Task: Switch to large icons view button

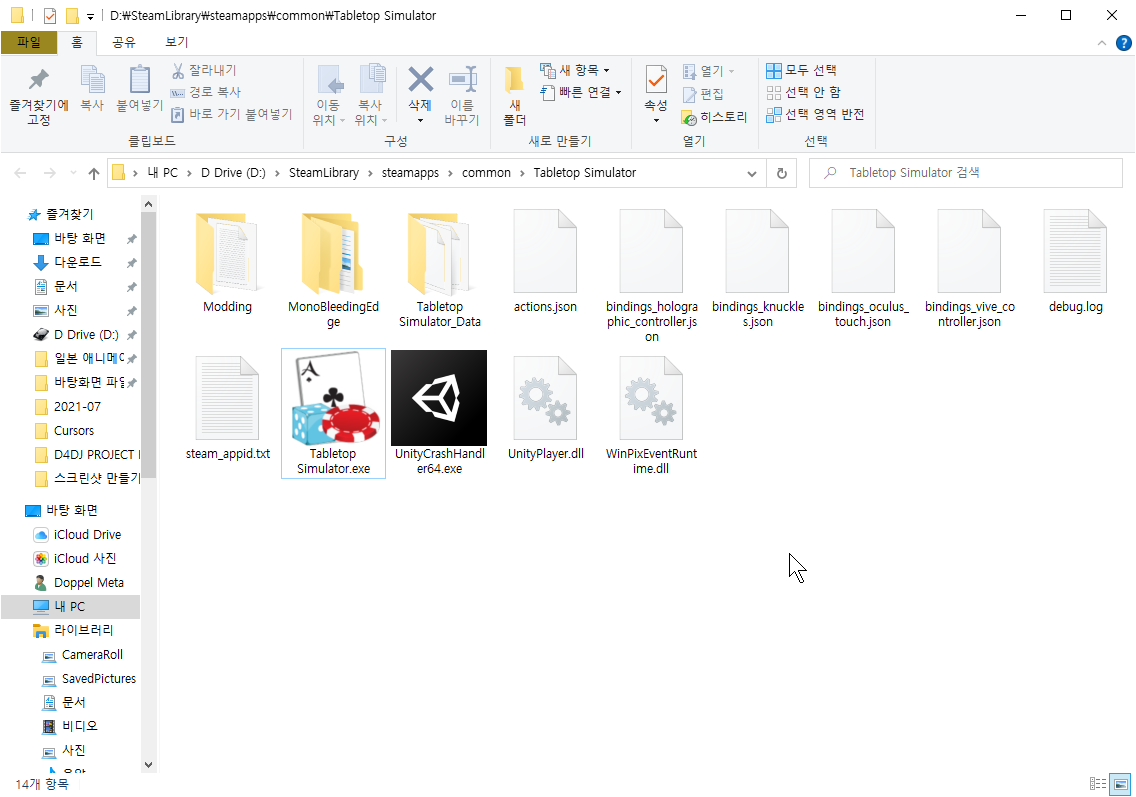Action: point(1121,784)
